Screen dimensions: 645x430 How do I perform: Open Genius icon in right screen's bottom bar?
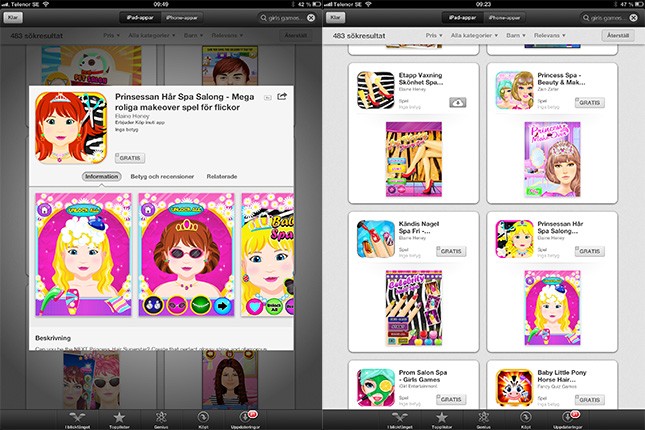point(484,417)
